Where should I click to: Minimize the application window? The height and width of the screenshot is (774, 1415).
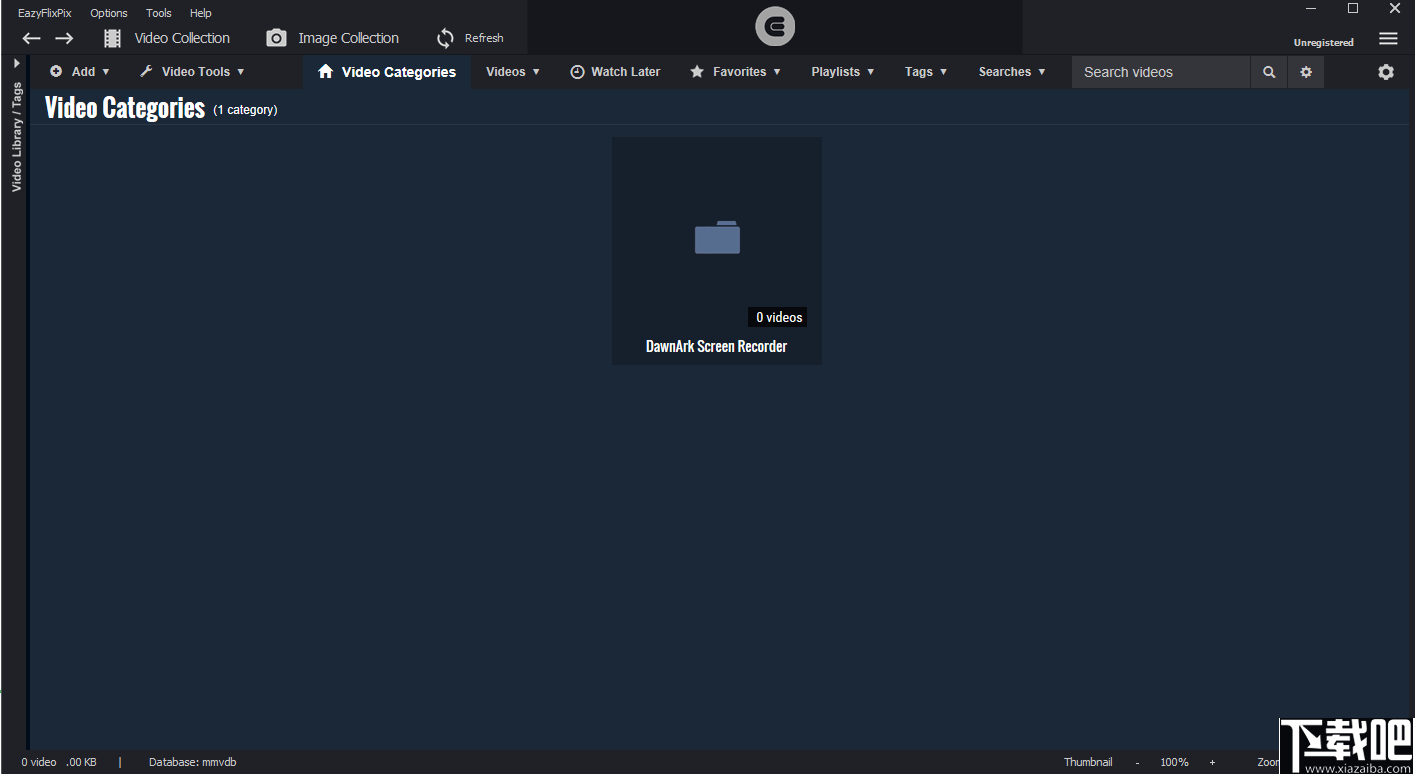1311,9
